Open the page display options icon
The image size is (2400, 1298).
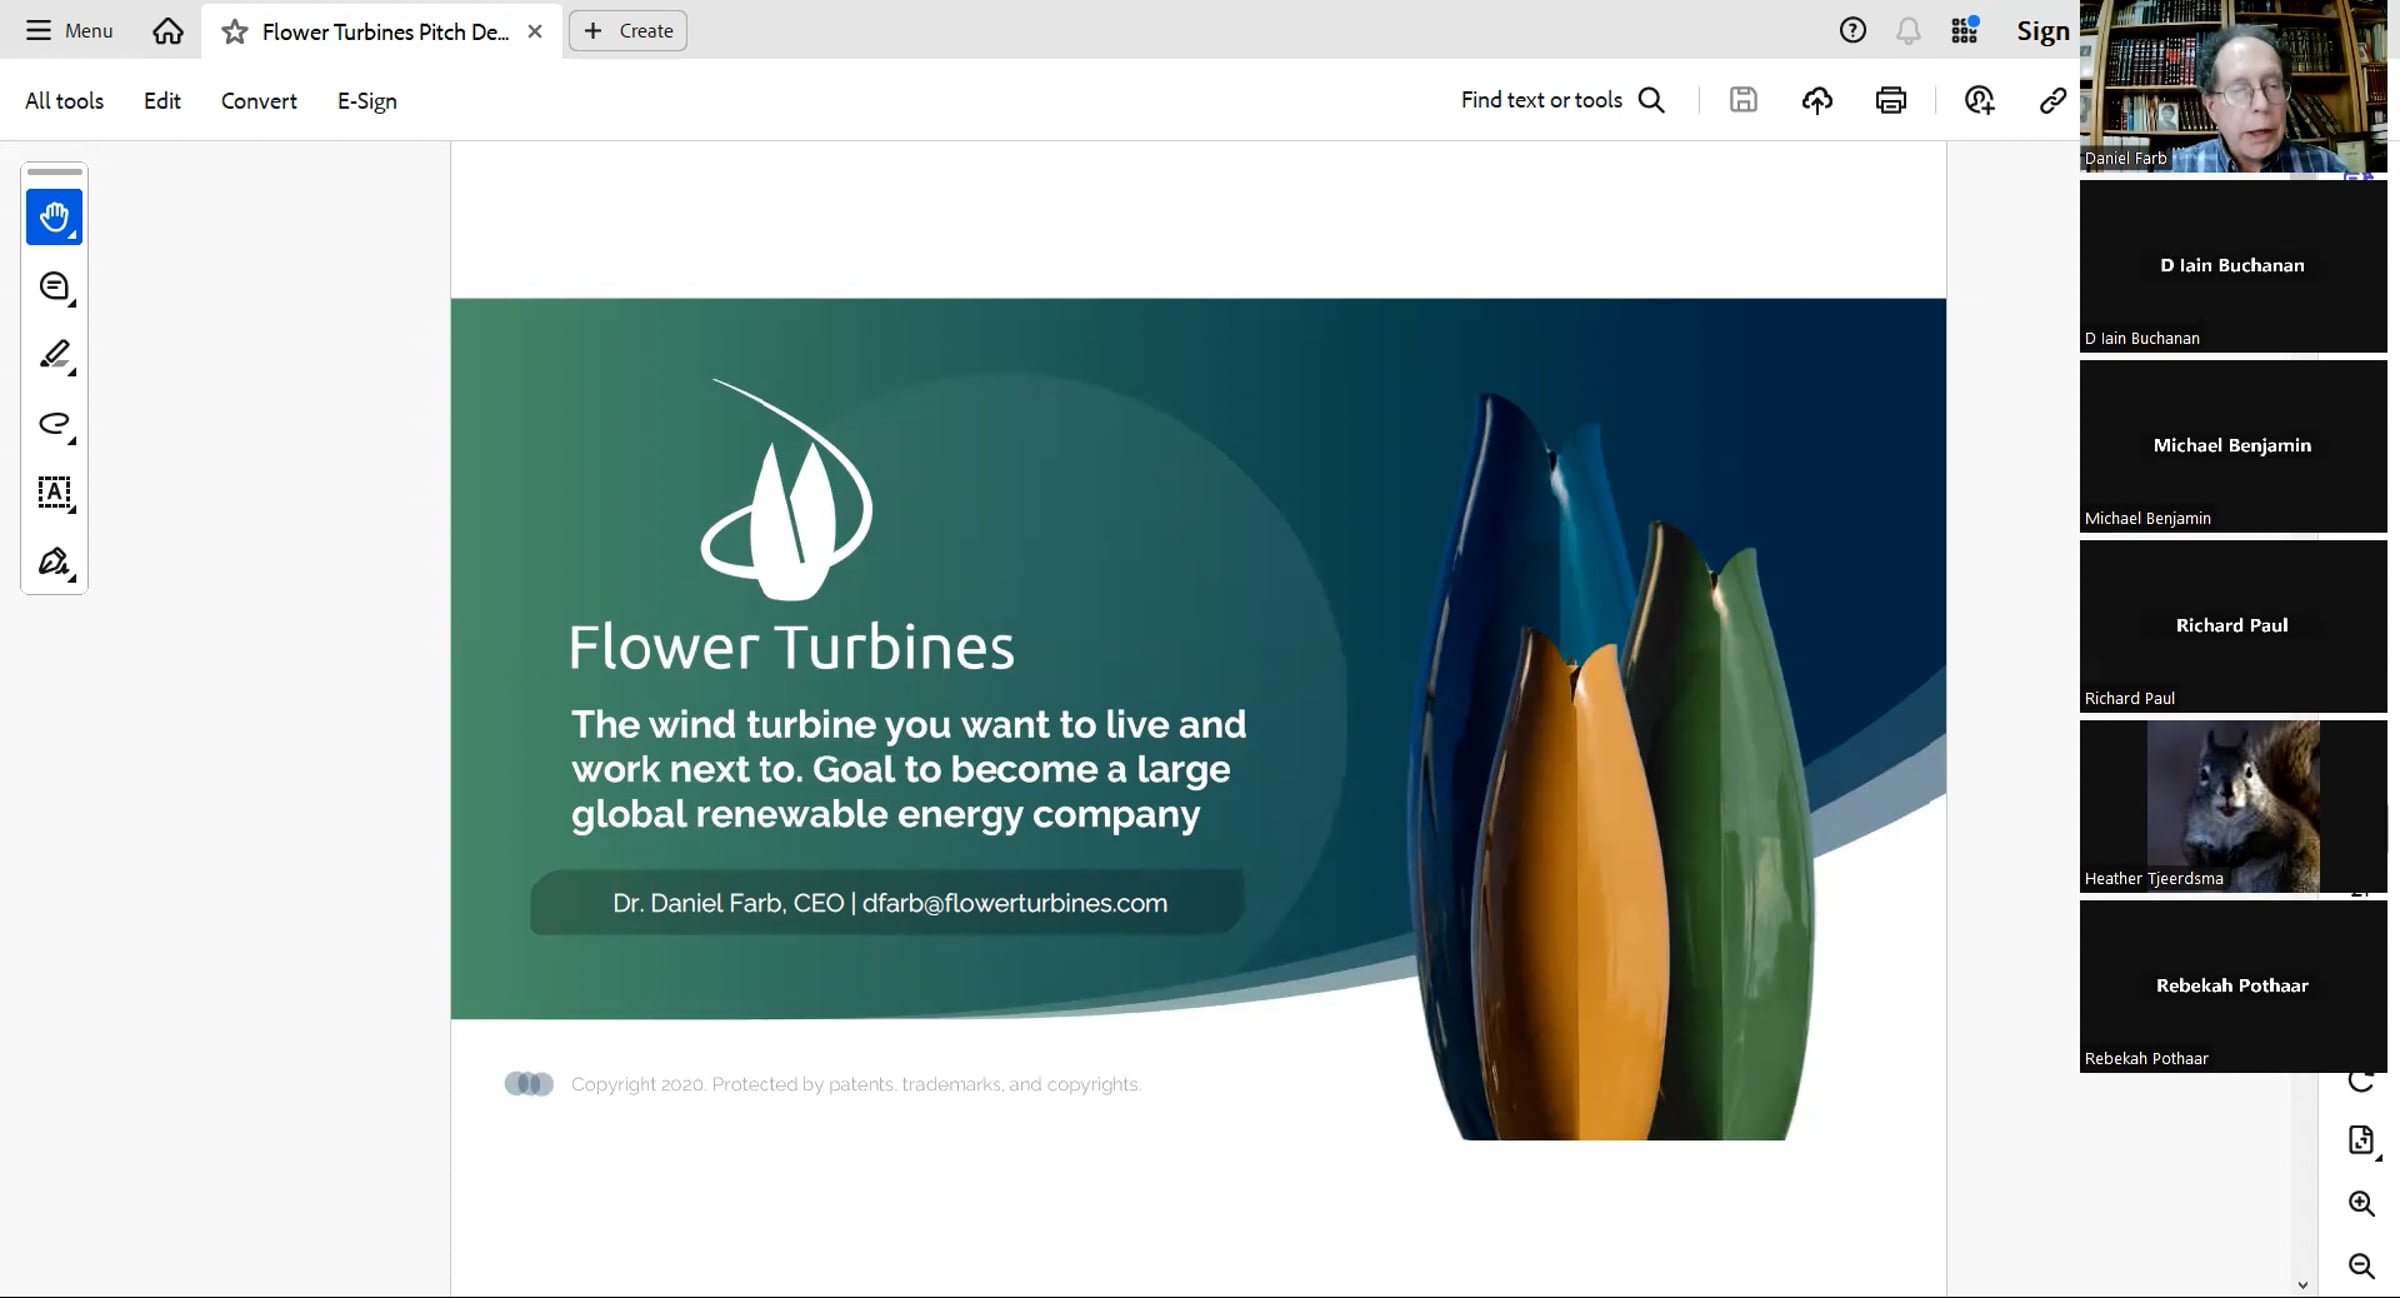tap(2362, 1140)
